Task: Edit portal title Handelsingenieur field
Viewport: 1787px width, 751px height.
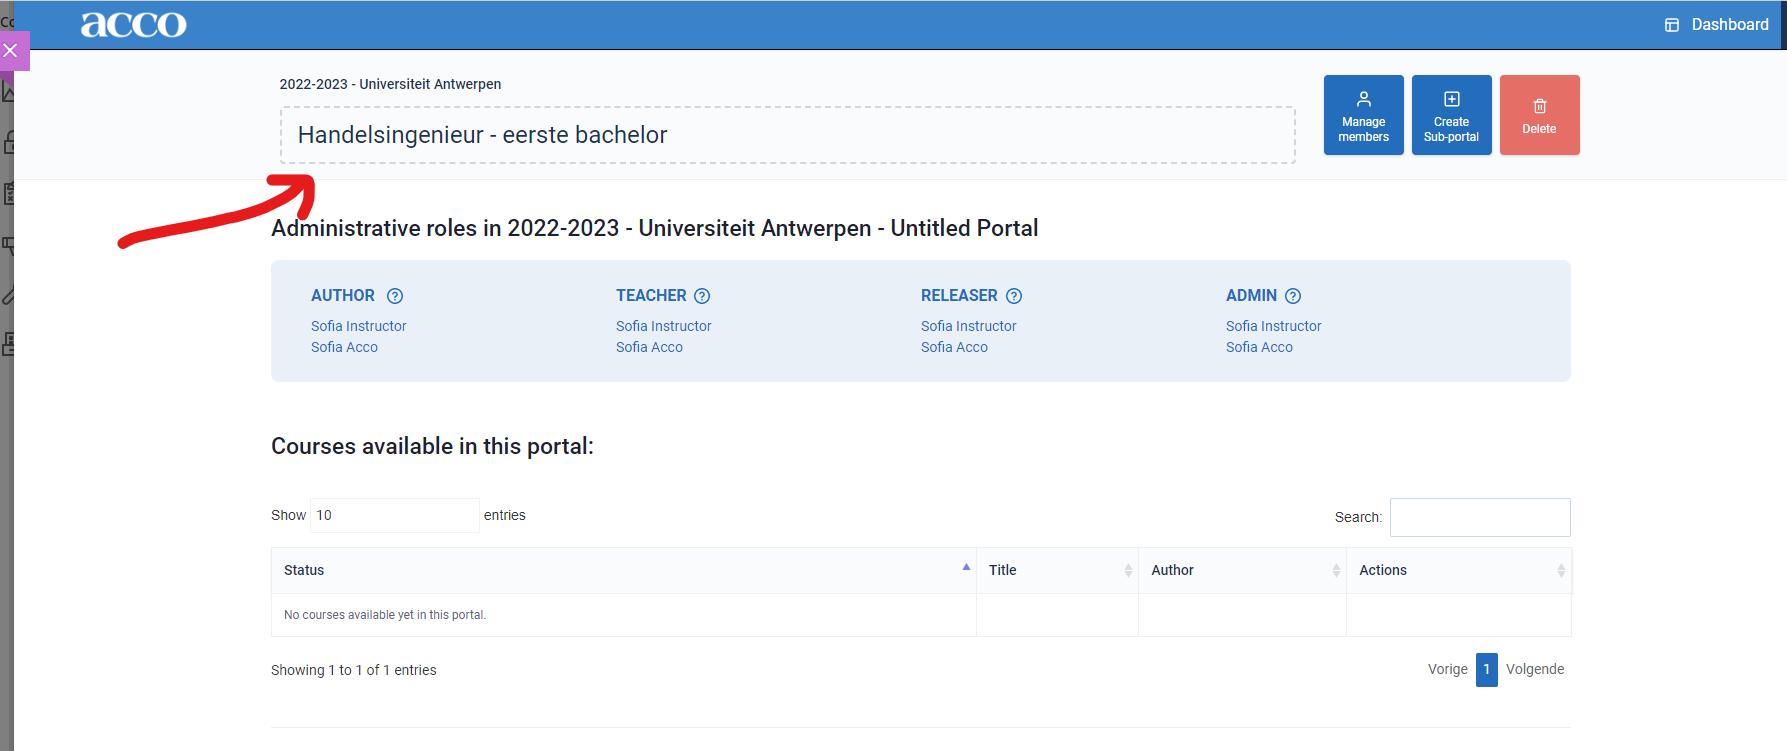Action: point(787,135)
